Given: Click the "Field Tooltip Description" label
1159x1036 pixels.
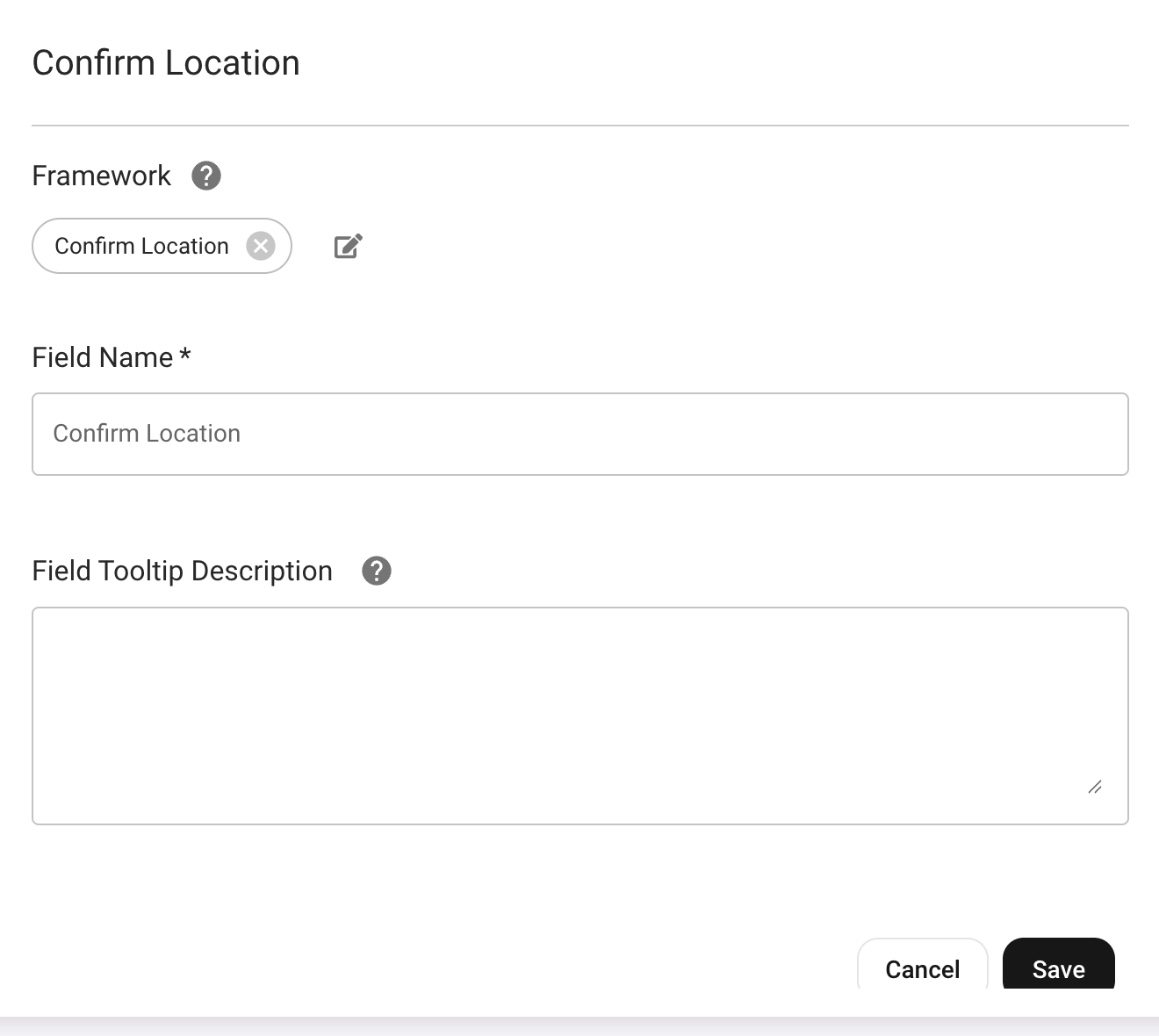Looking at the screenshot, I should 182,571.
